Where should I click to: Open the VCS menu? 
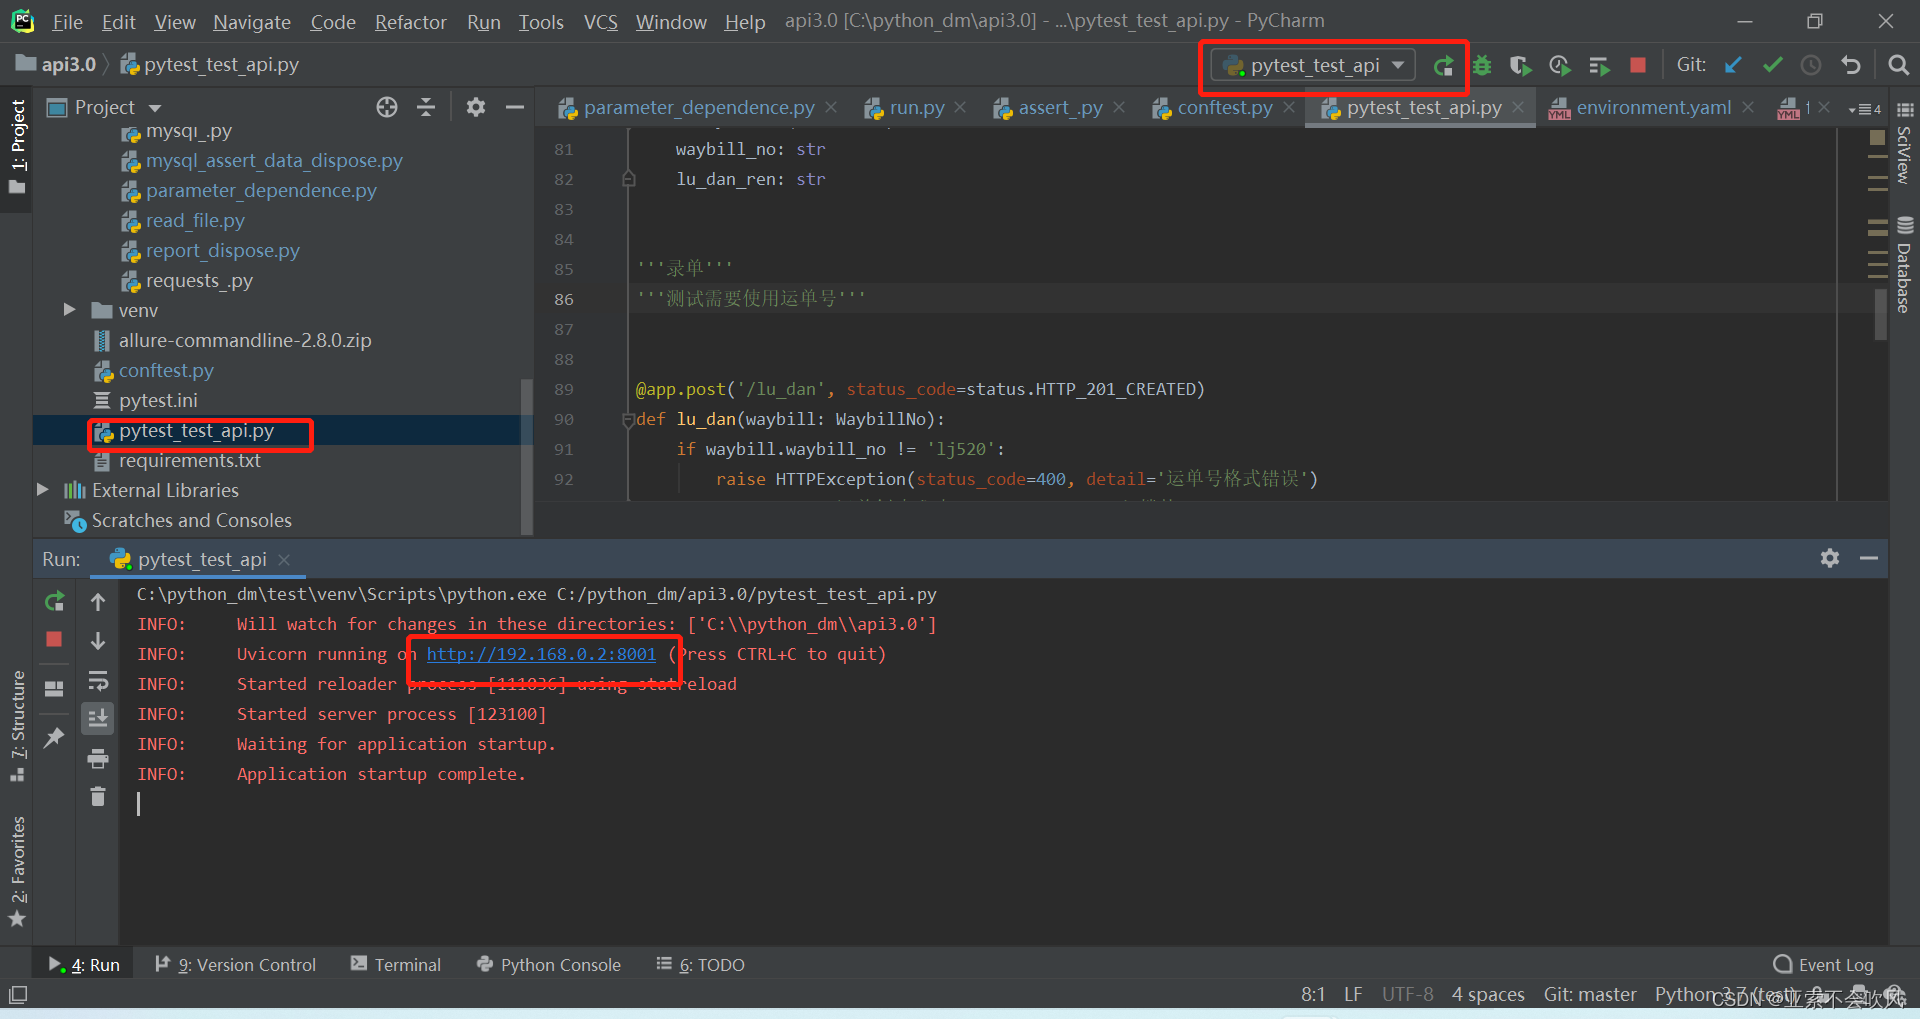[x=600, y=22]
